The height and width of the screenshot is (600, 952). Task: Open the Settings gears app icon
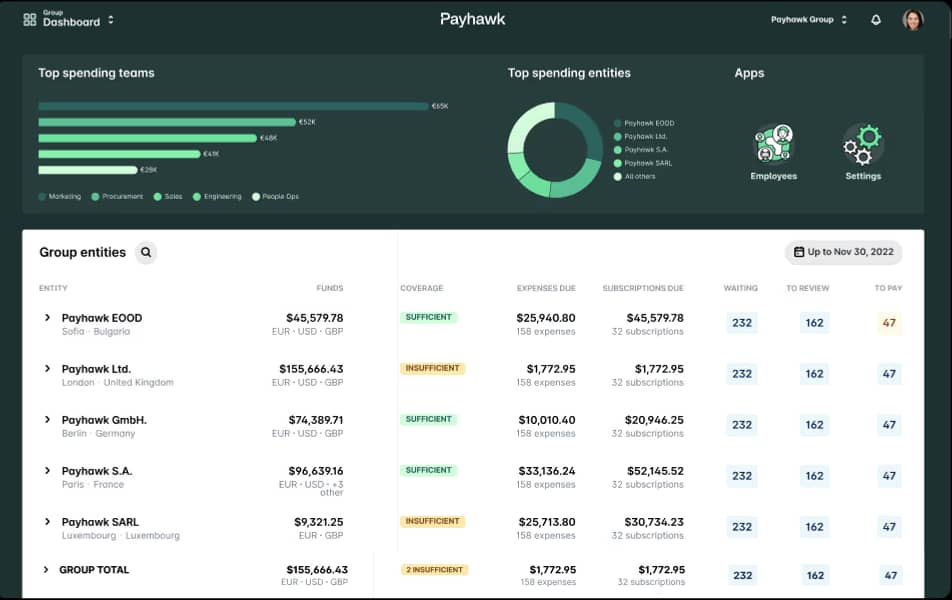(863, 145)
